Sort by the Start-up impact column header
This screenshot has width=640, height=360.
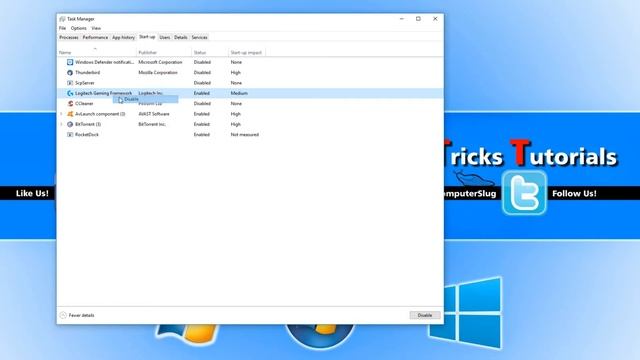coord(247,52)
